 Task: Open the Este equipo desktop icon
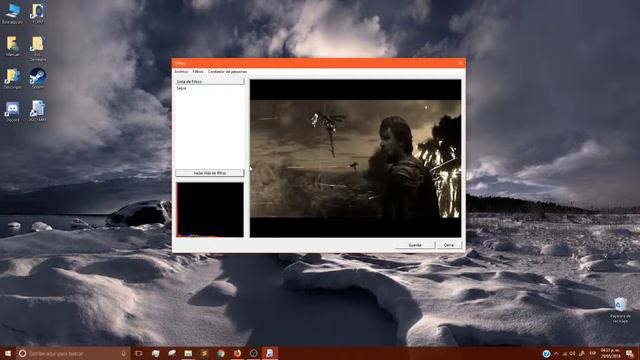(x=12, y=13)
